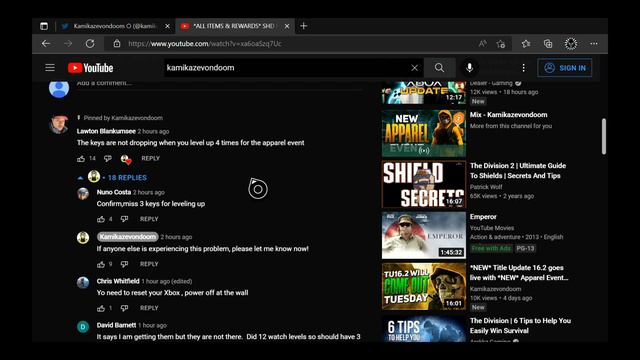
Task: Open the browser tab actions menu icon
Action: point(44,26)
